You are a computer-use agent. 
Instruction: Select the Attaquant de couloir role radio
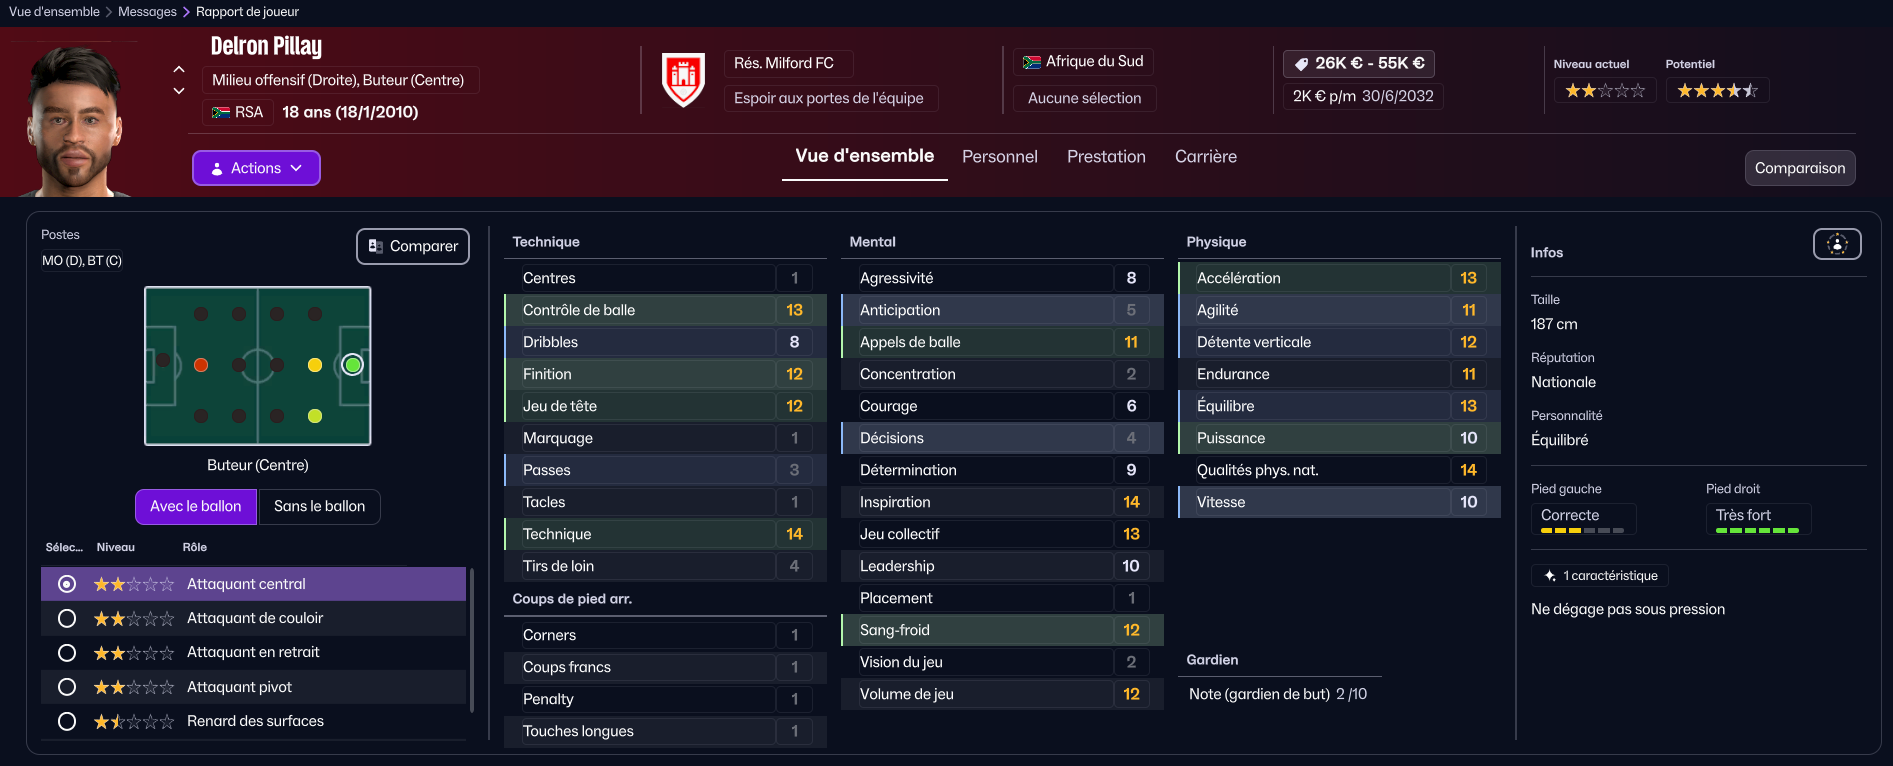(x=67, y=619)
